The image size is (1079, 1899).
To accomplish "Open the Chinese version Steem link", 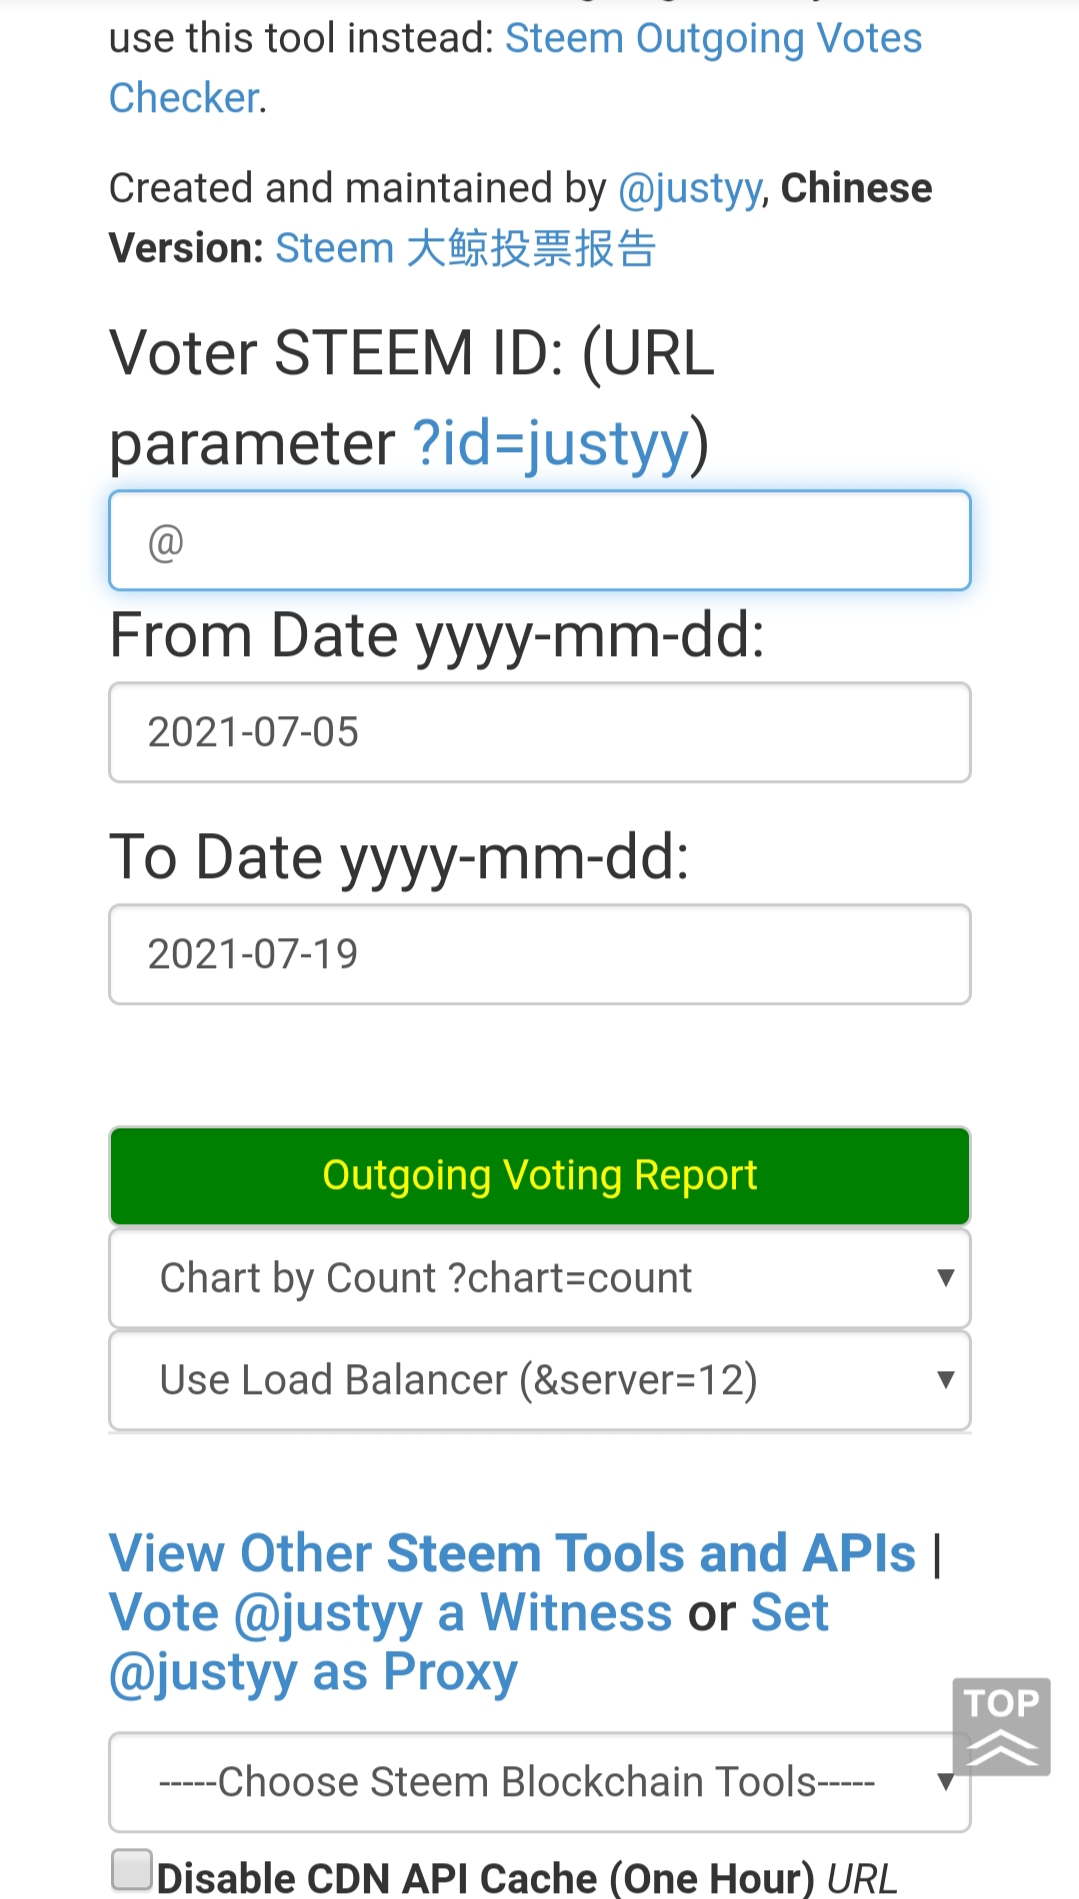I will point(465,249).
